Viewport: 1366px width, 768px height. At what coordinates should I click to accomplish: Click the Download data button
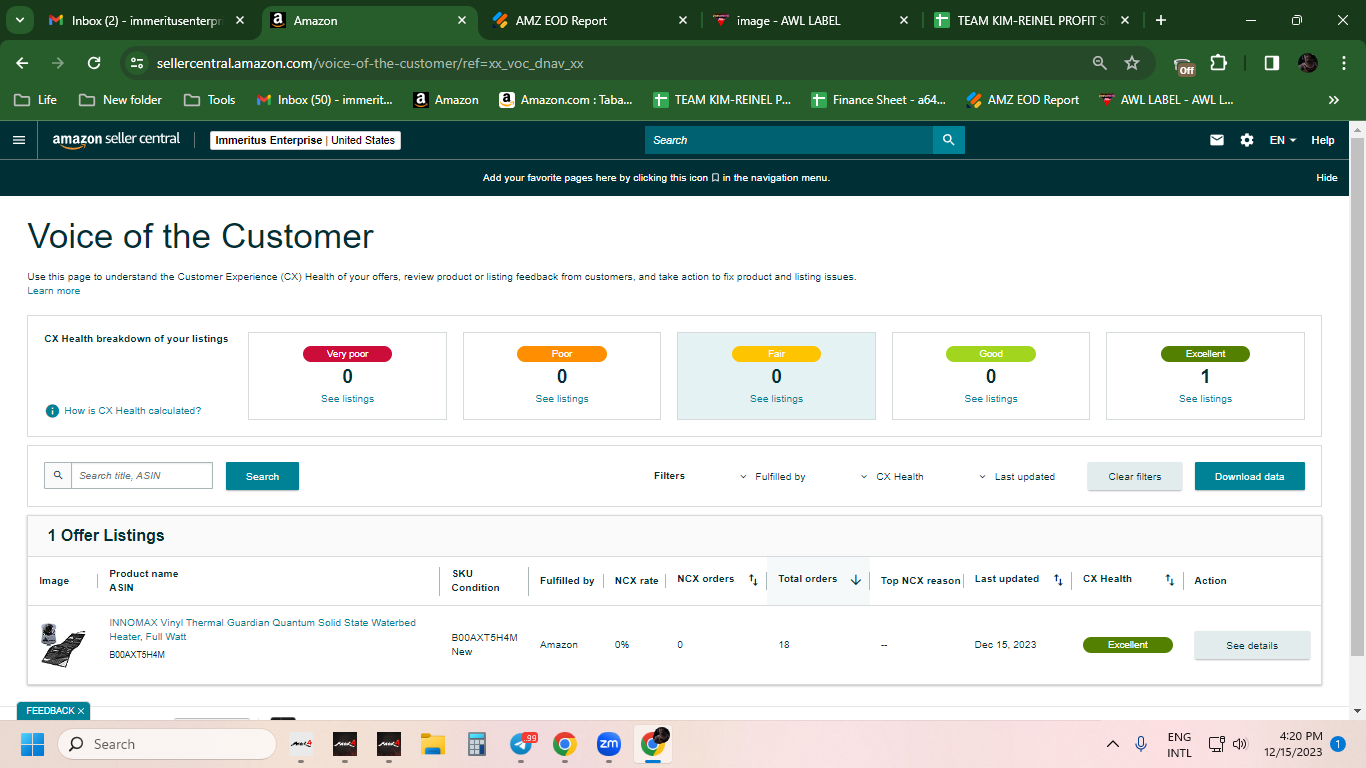click(1250, 476)
